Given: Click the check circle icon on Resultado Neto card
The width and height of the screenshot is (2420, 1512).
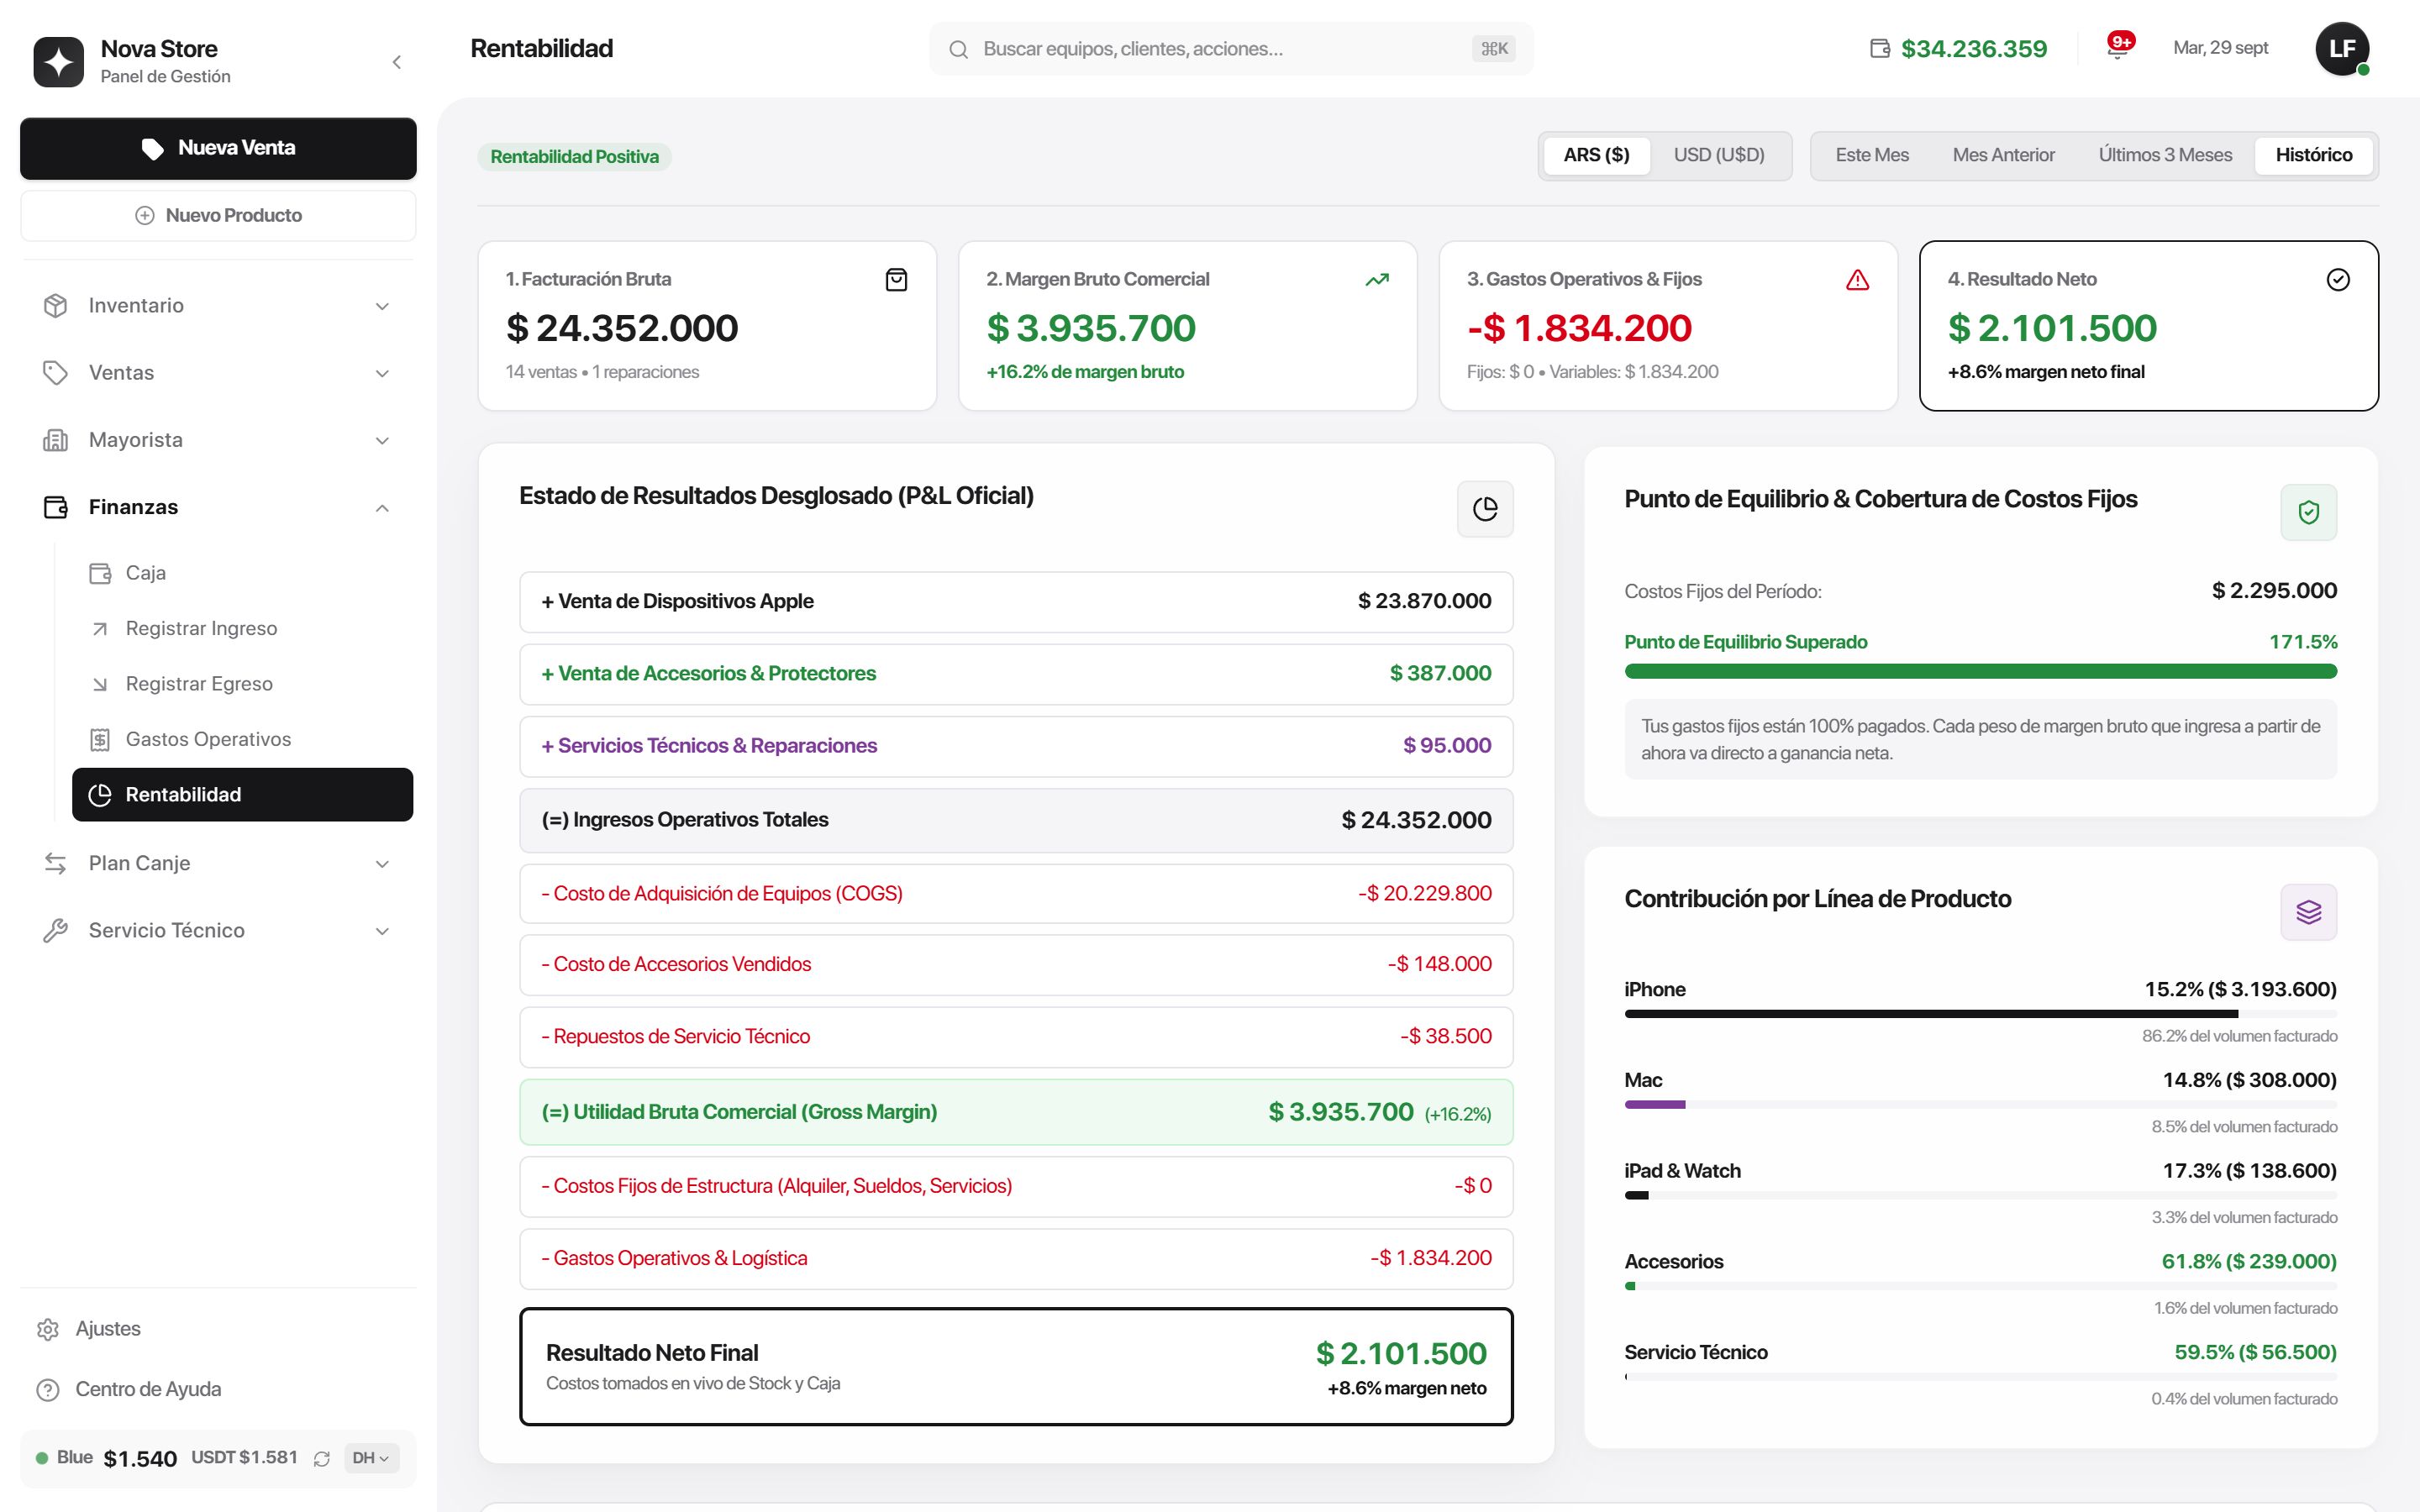Looking at the screenshot, I should tap(2338, 280).
